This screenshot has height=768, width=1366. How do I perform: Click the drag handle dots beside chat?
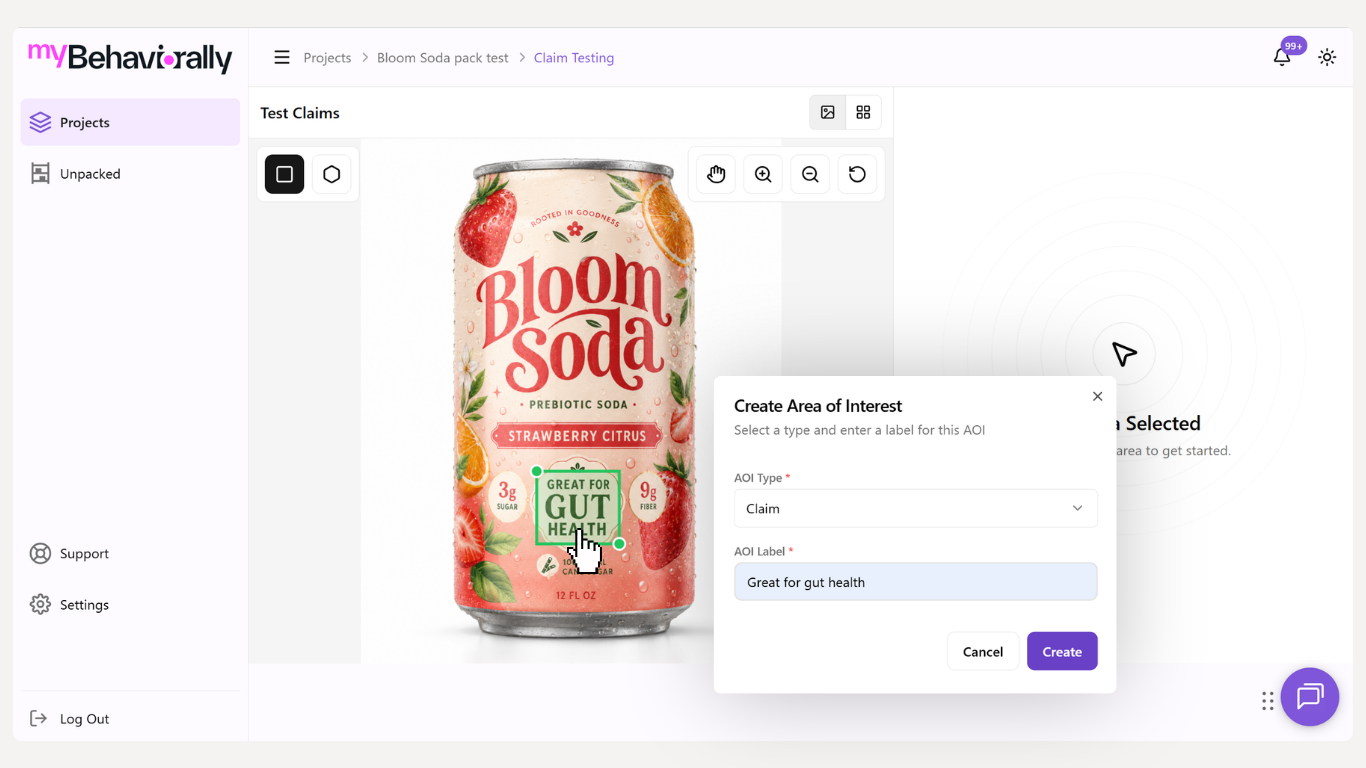(x=1268, y=701)
